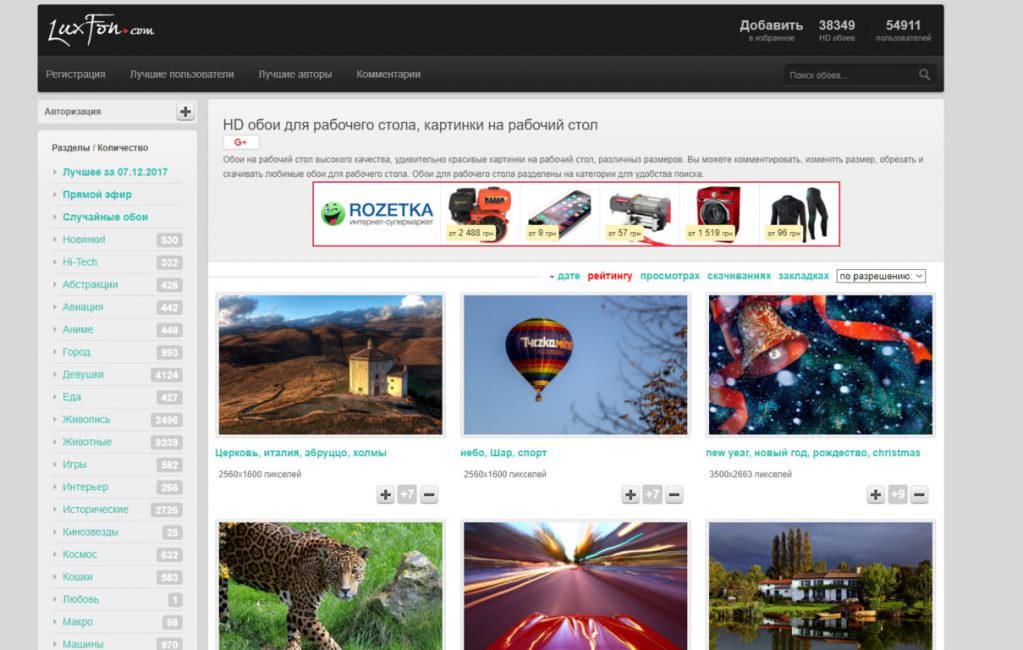Open the jaguar wallpaper thumbnail

point(330,585)
